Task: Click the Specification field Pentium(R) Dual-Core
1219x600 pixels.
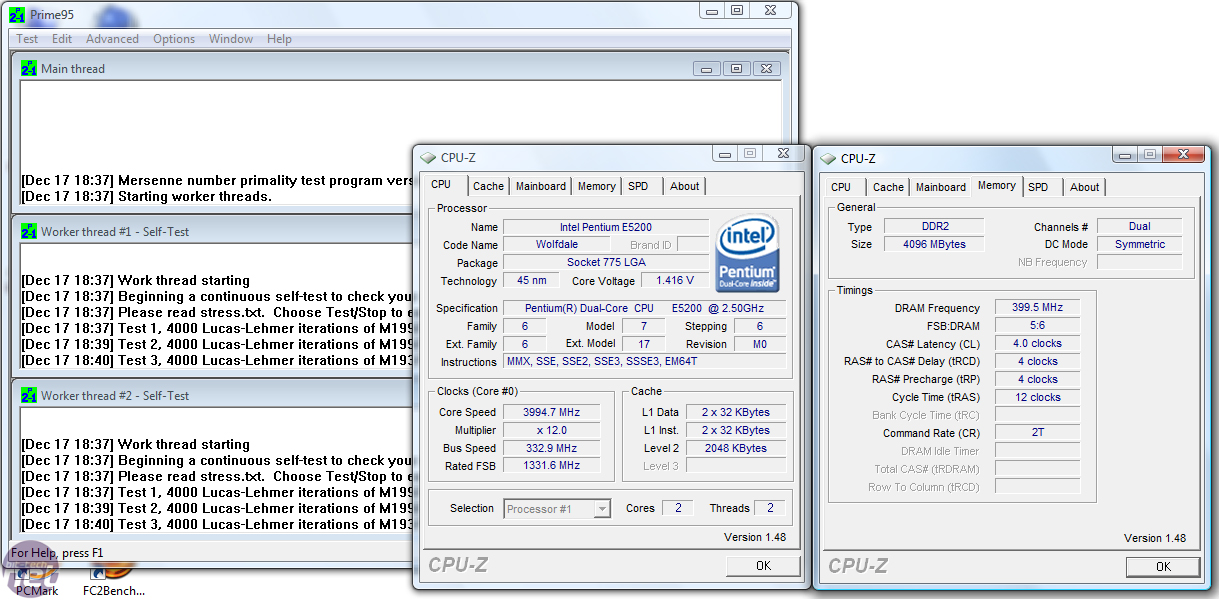Action: click(644, 308)
